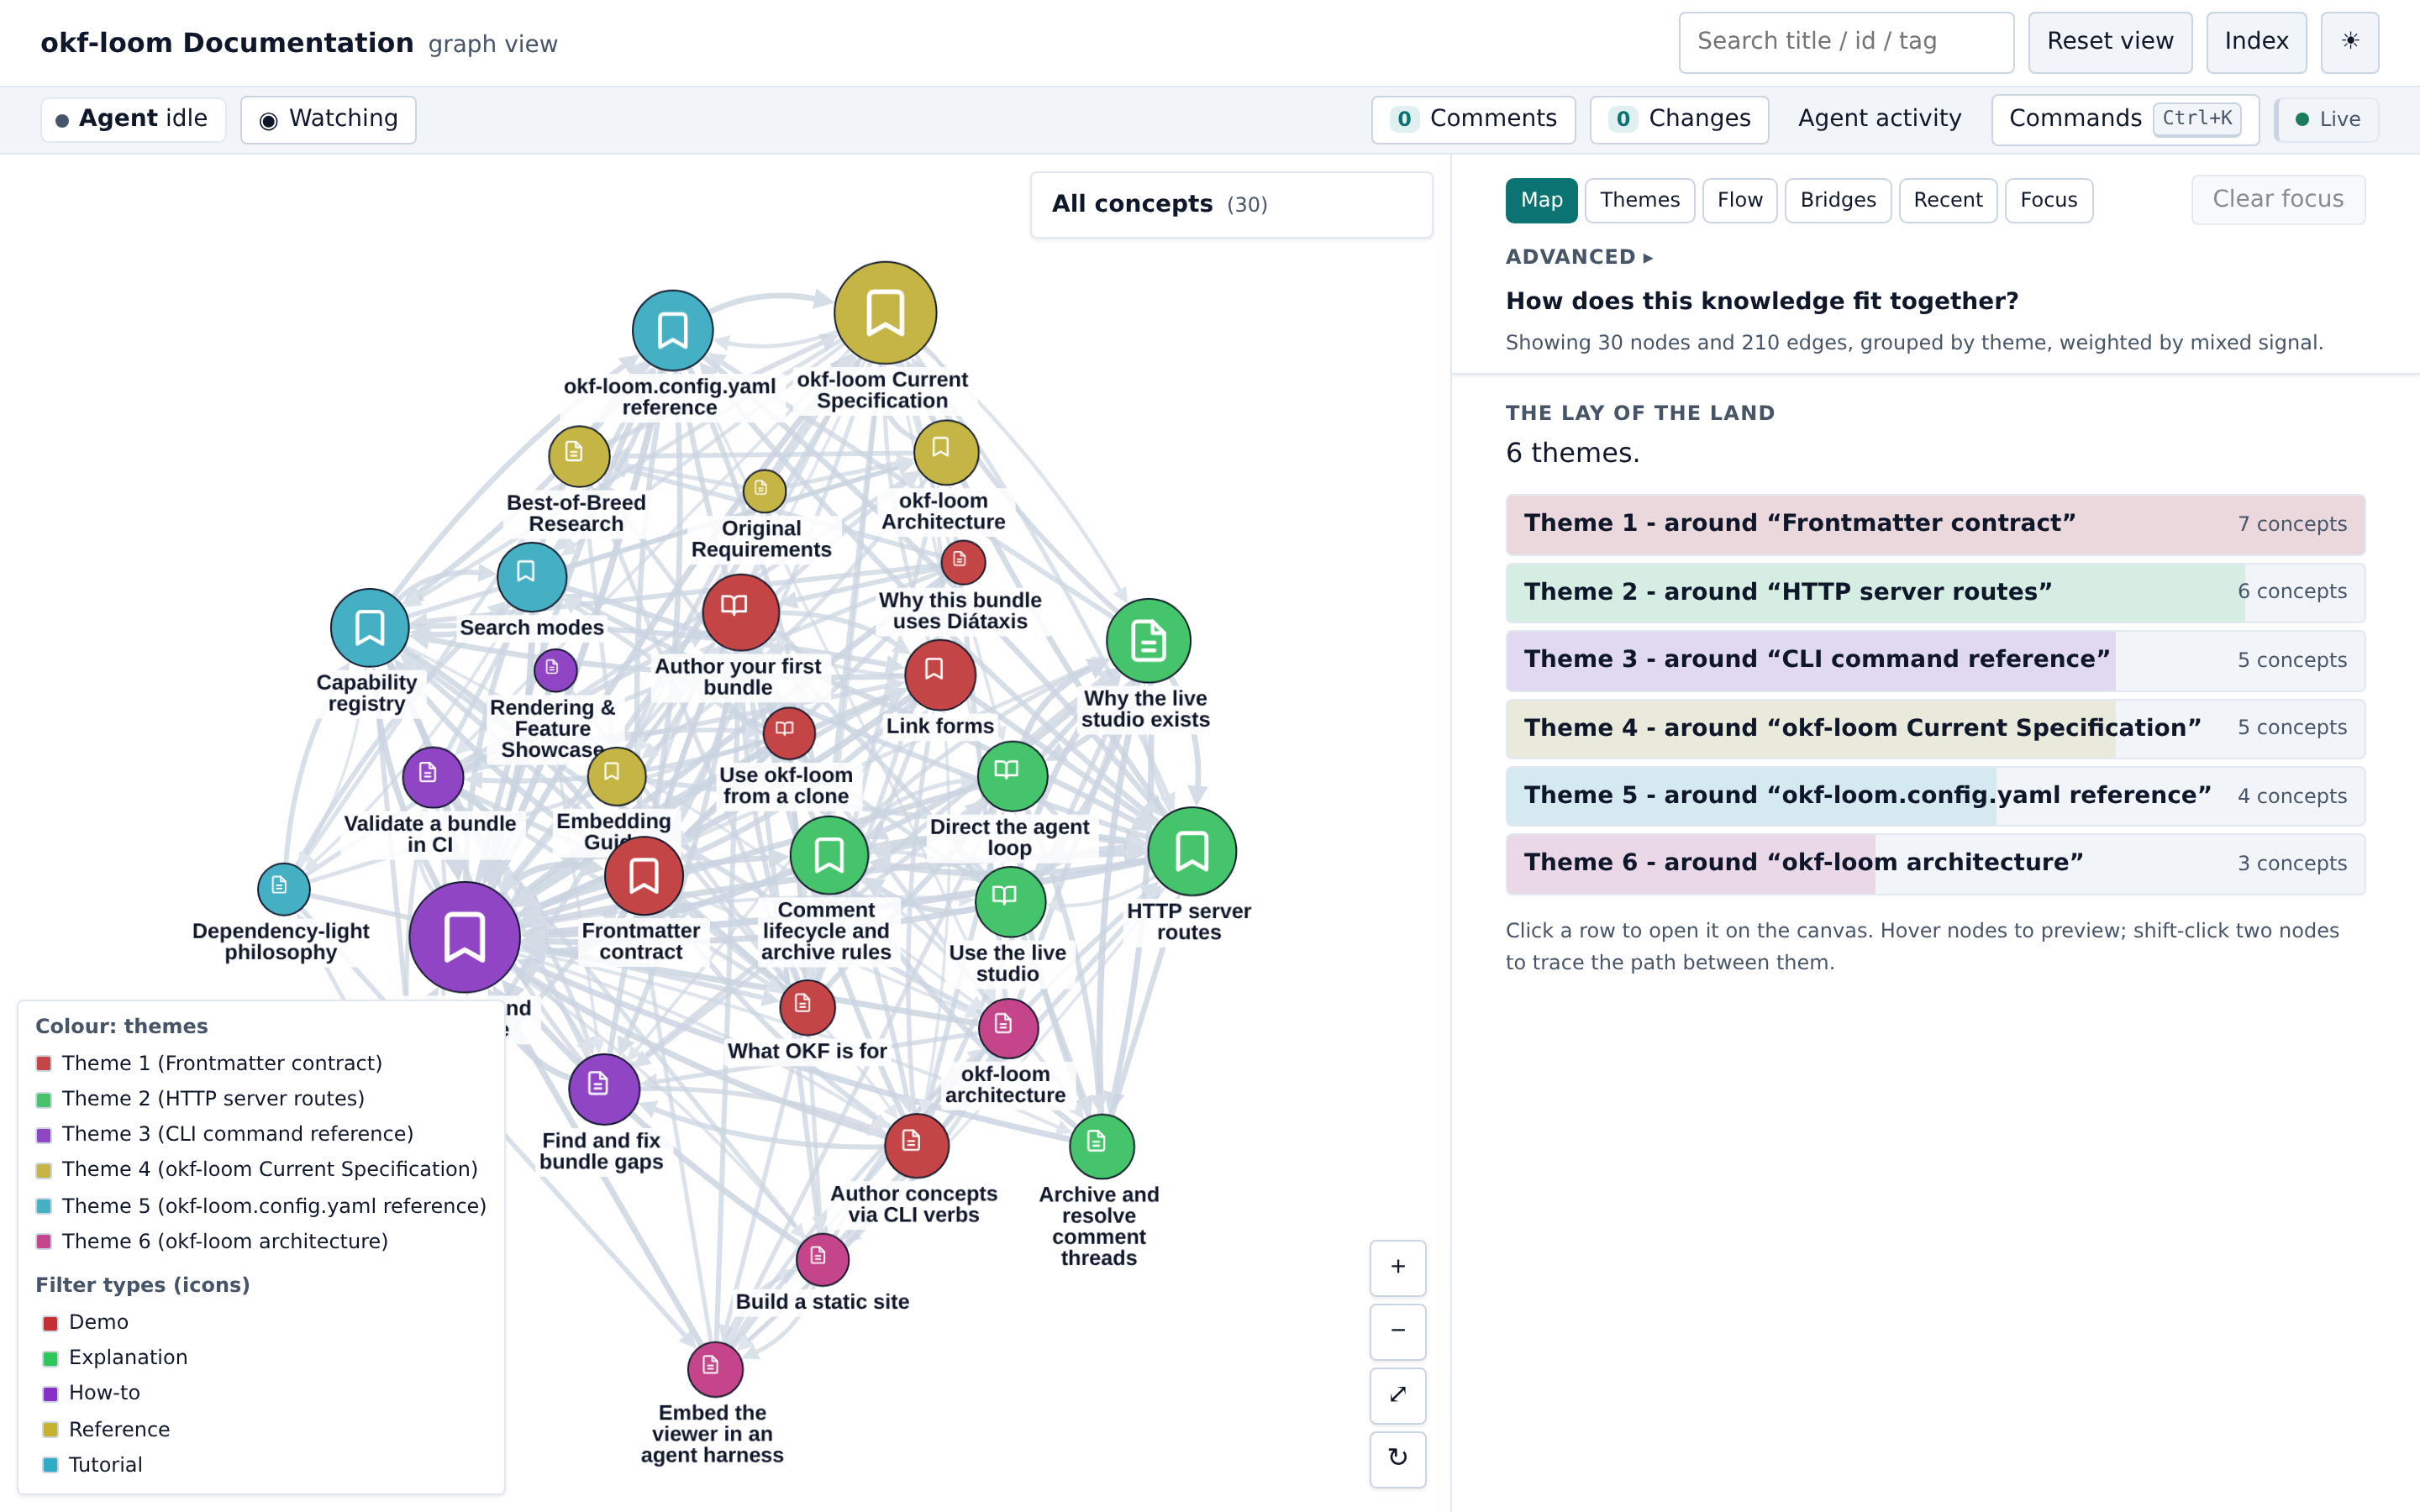Viewport: 2420px width, 1512px height.
Task: Select the okf-loom Architecture yellow node
Action: (945, 452)
